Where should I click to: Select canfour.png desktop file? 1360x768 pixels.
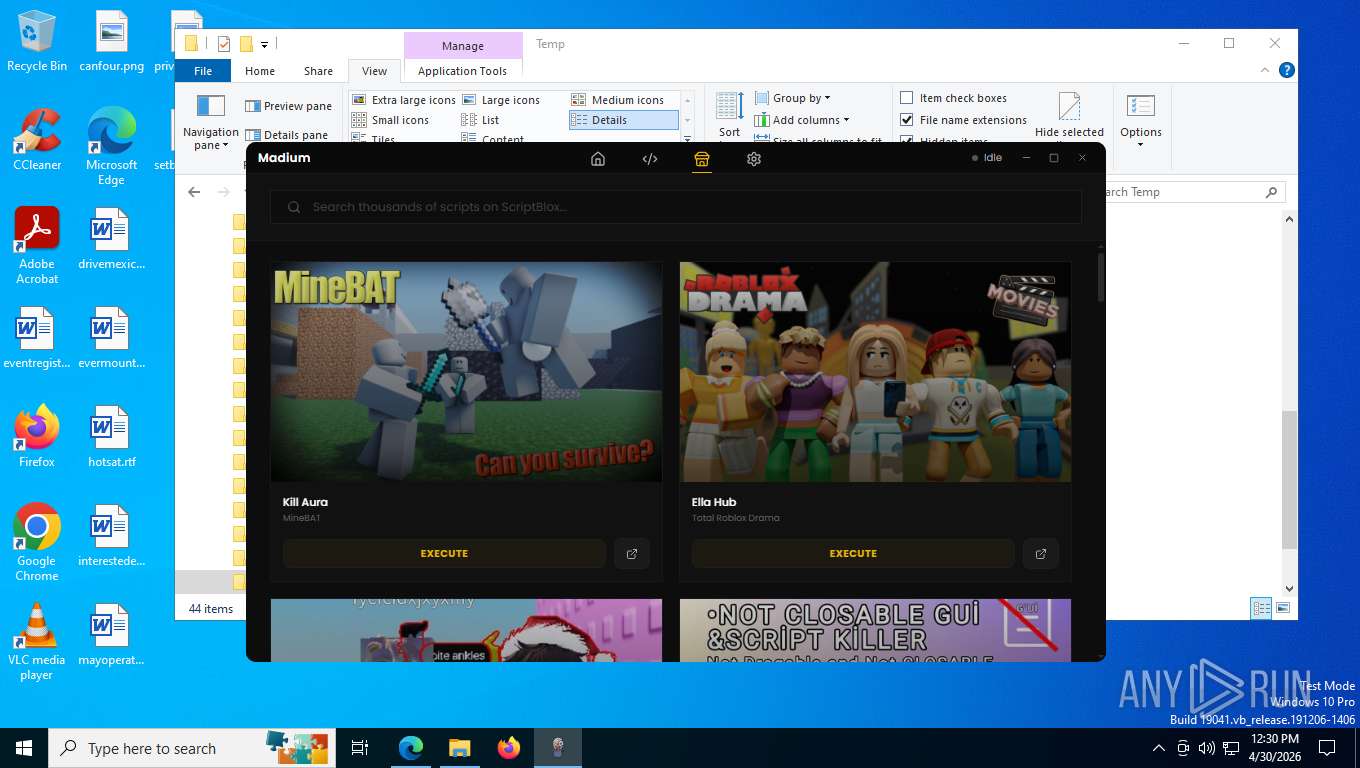click(x=111, y=42)
